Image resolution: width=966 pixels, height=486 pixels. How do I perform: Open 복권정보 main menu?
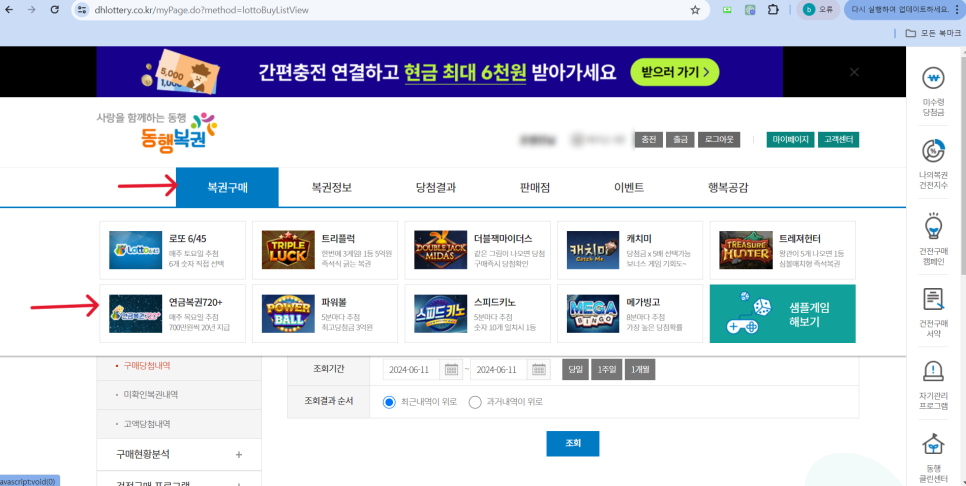point(332,188)
